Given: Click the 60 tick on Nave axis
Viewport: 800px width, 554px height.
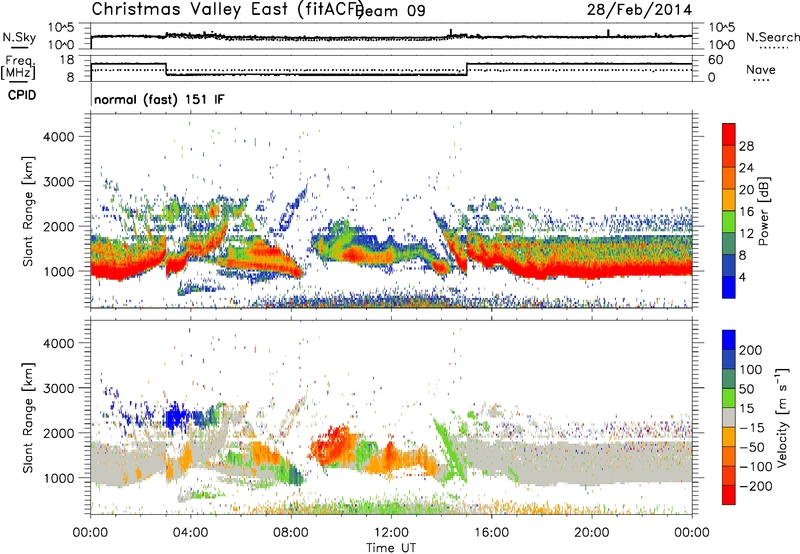Looking at the screenshot, I should click(716, 60).
